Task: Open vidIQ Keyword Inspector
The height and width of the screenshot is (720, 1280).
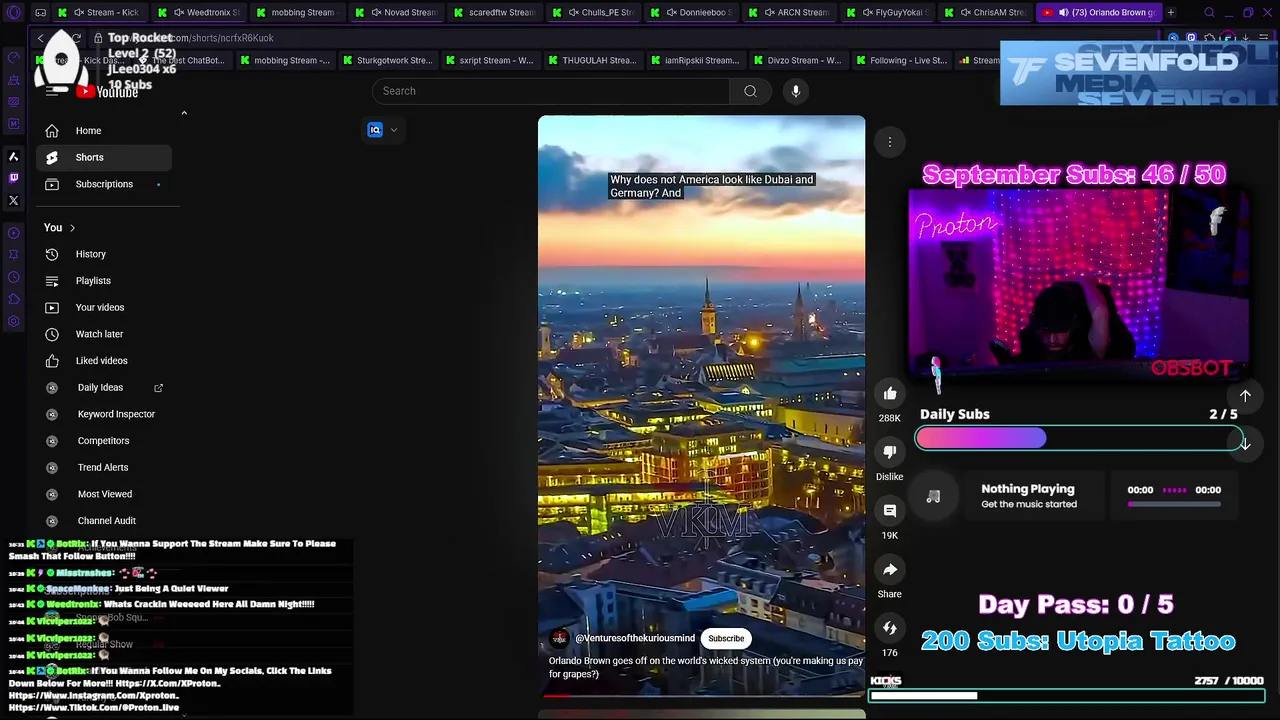Action: point(104,414)
